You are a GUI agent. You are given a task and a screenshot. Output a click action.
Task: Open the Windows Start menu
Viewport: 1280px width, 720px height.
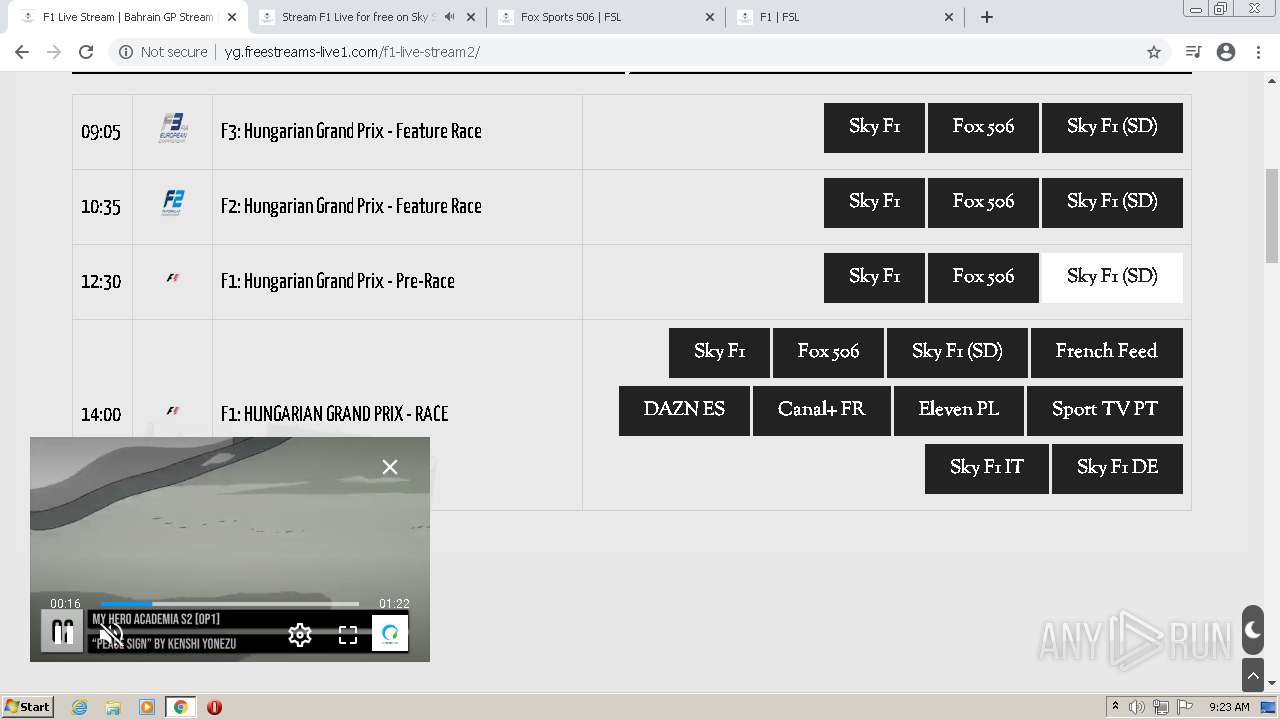point(28,707)
